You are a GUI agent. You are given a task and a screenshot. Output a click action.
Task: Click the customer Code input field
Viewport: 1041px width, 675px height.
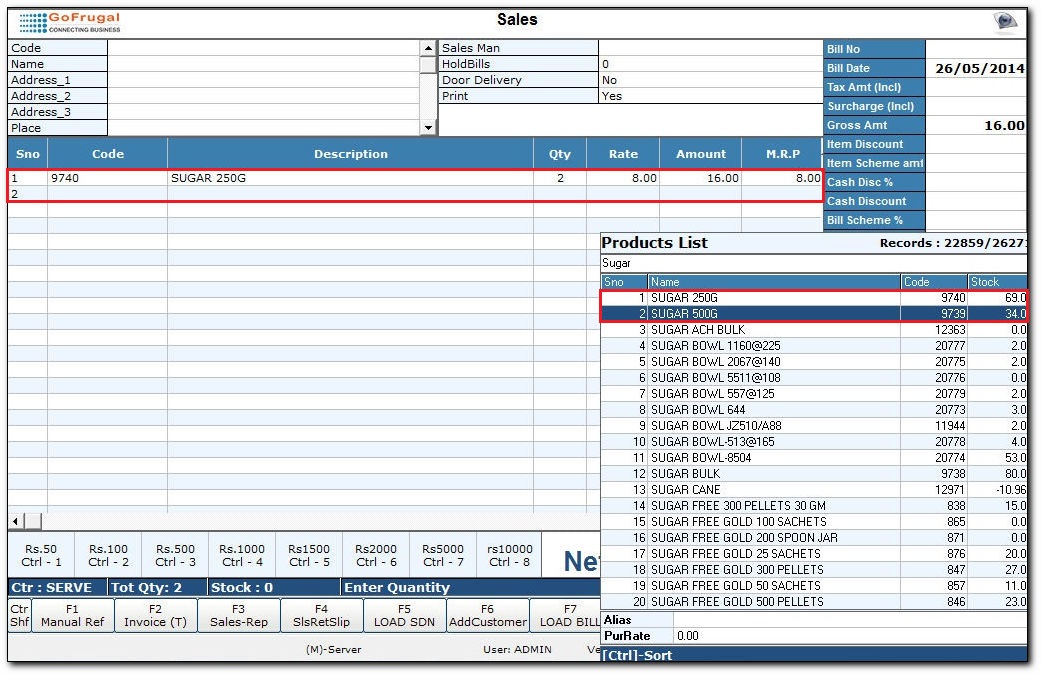[262, 48]
